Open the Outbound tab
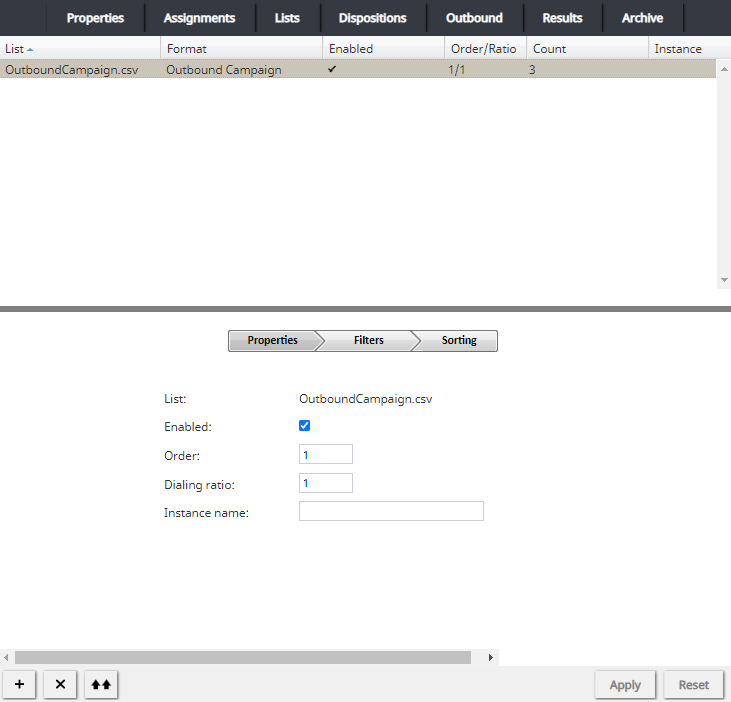The image size is (731, 702). click(474, 18)
